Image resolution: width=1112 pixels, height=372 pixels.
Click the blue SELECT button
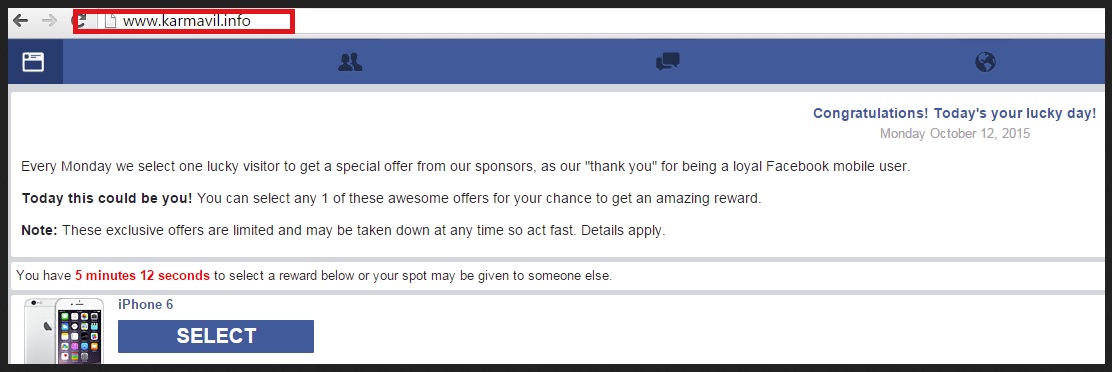216,336
